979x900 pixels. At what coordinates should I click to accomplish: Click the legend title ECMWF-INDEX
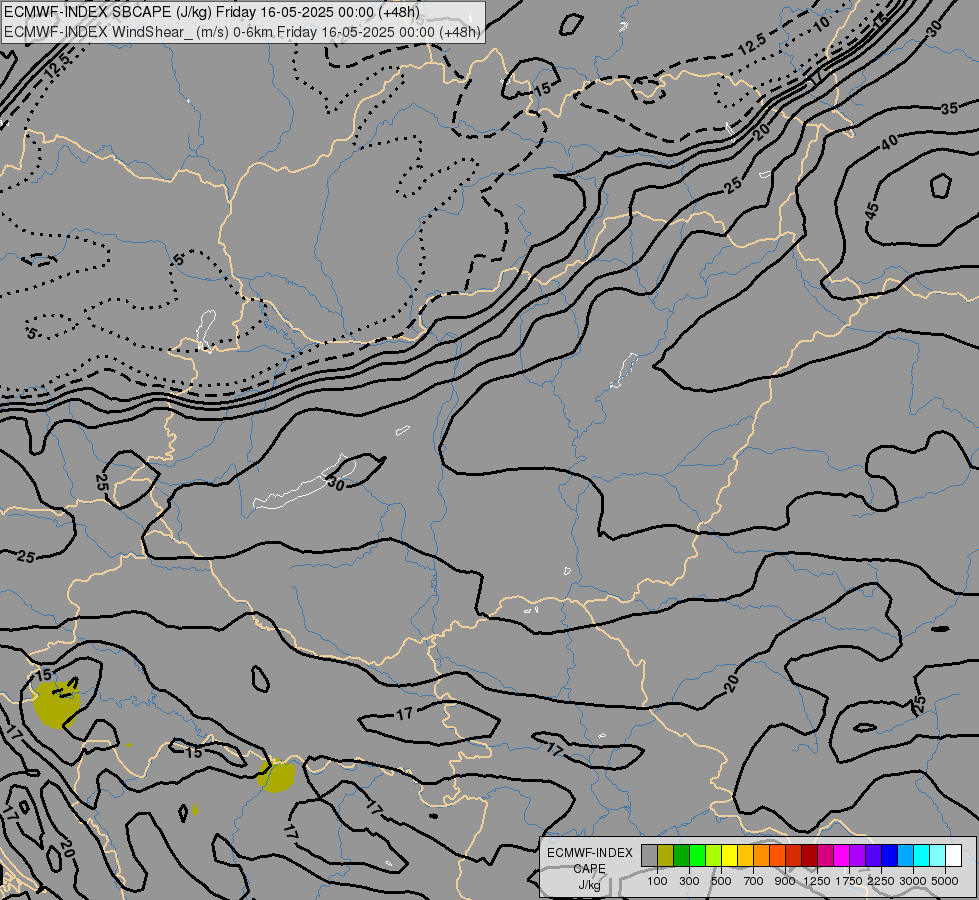tap(589, 853)
